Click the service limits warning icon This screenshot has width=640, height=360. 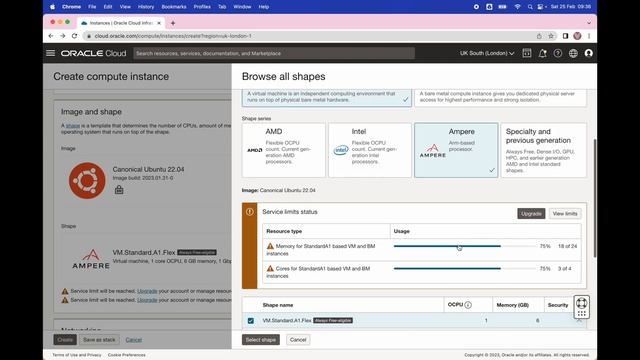tap(249, 212)
